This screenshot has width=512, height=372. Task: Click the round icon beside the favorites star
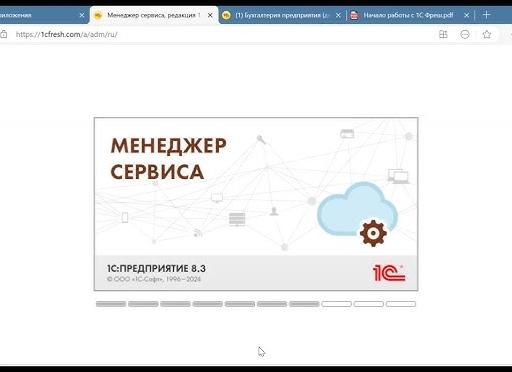(465, 34)
